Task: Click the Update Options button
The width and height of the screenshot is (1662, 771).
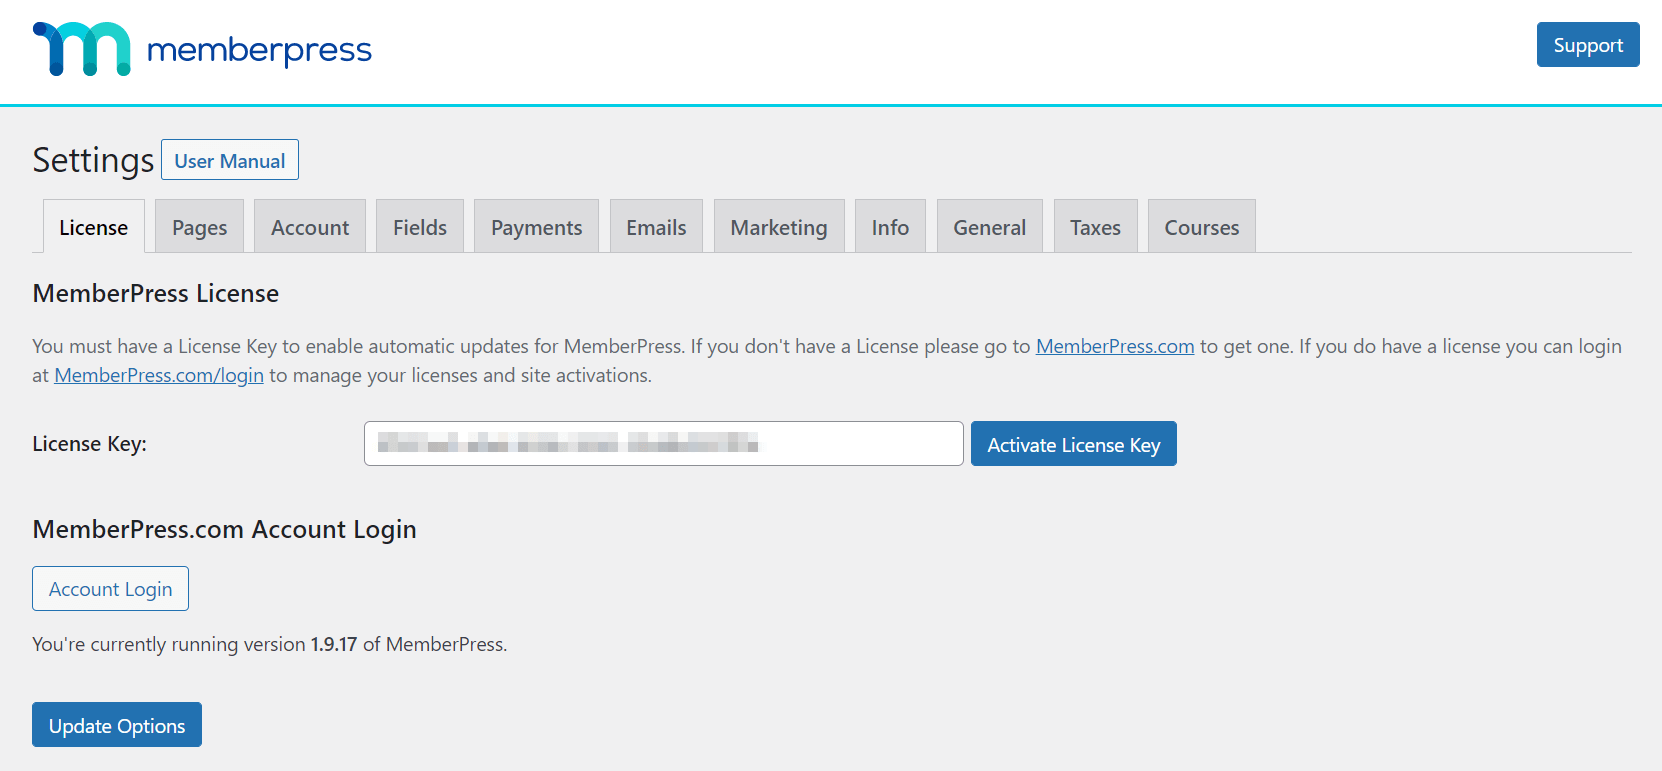Action: click(117, 725)
